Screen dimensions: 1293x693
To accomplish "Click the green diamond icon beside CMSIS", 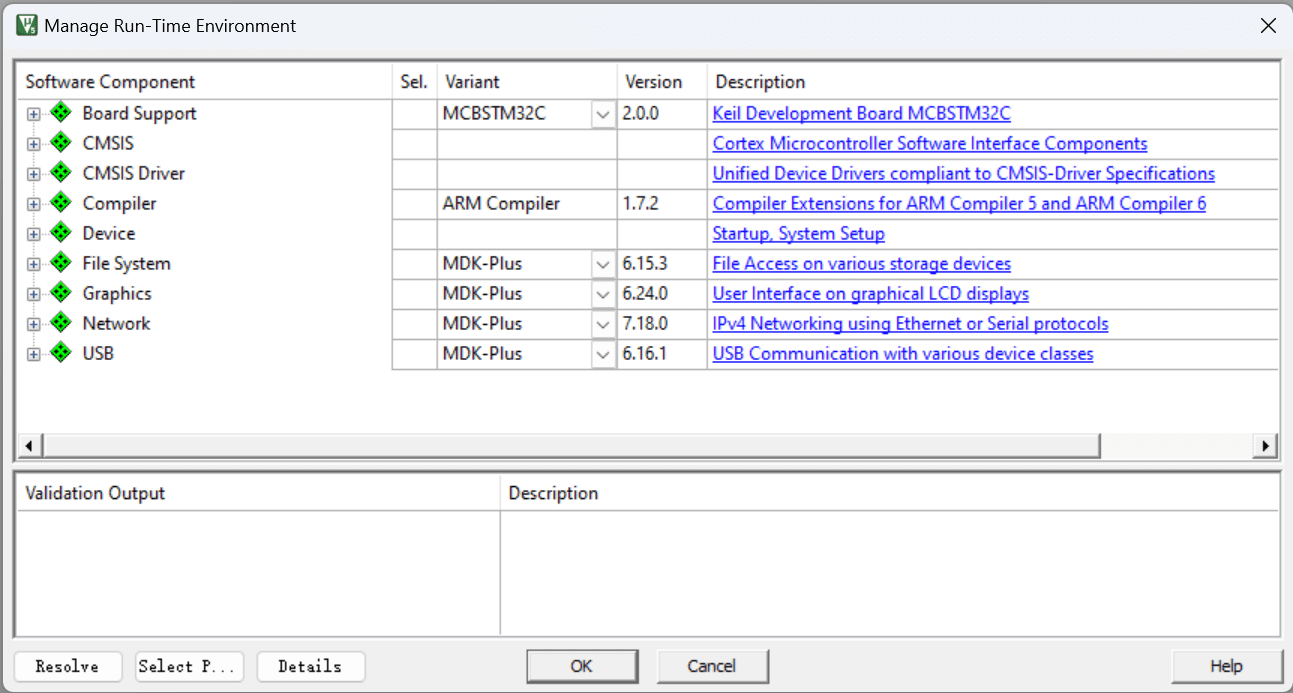I will (x=62, y=143).
